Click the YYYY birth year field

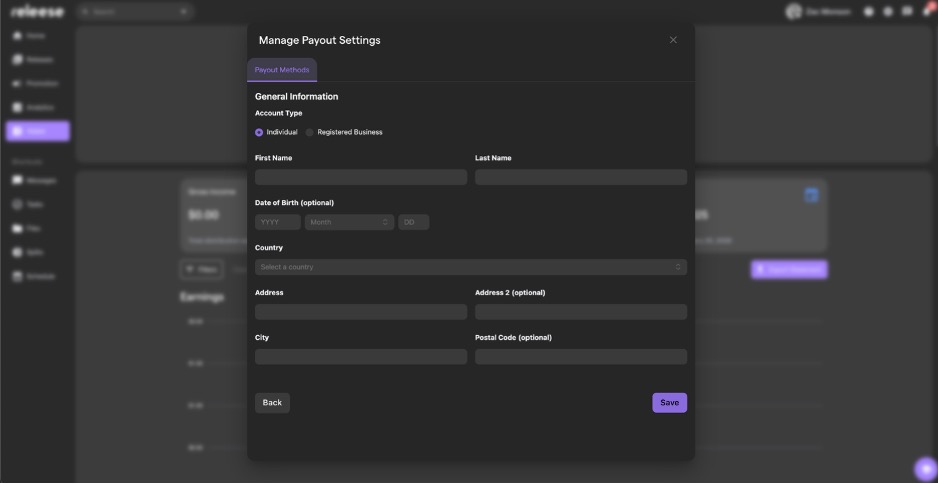click(x=278, y=222)
